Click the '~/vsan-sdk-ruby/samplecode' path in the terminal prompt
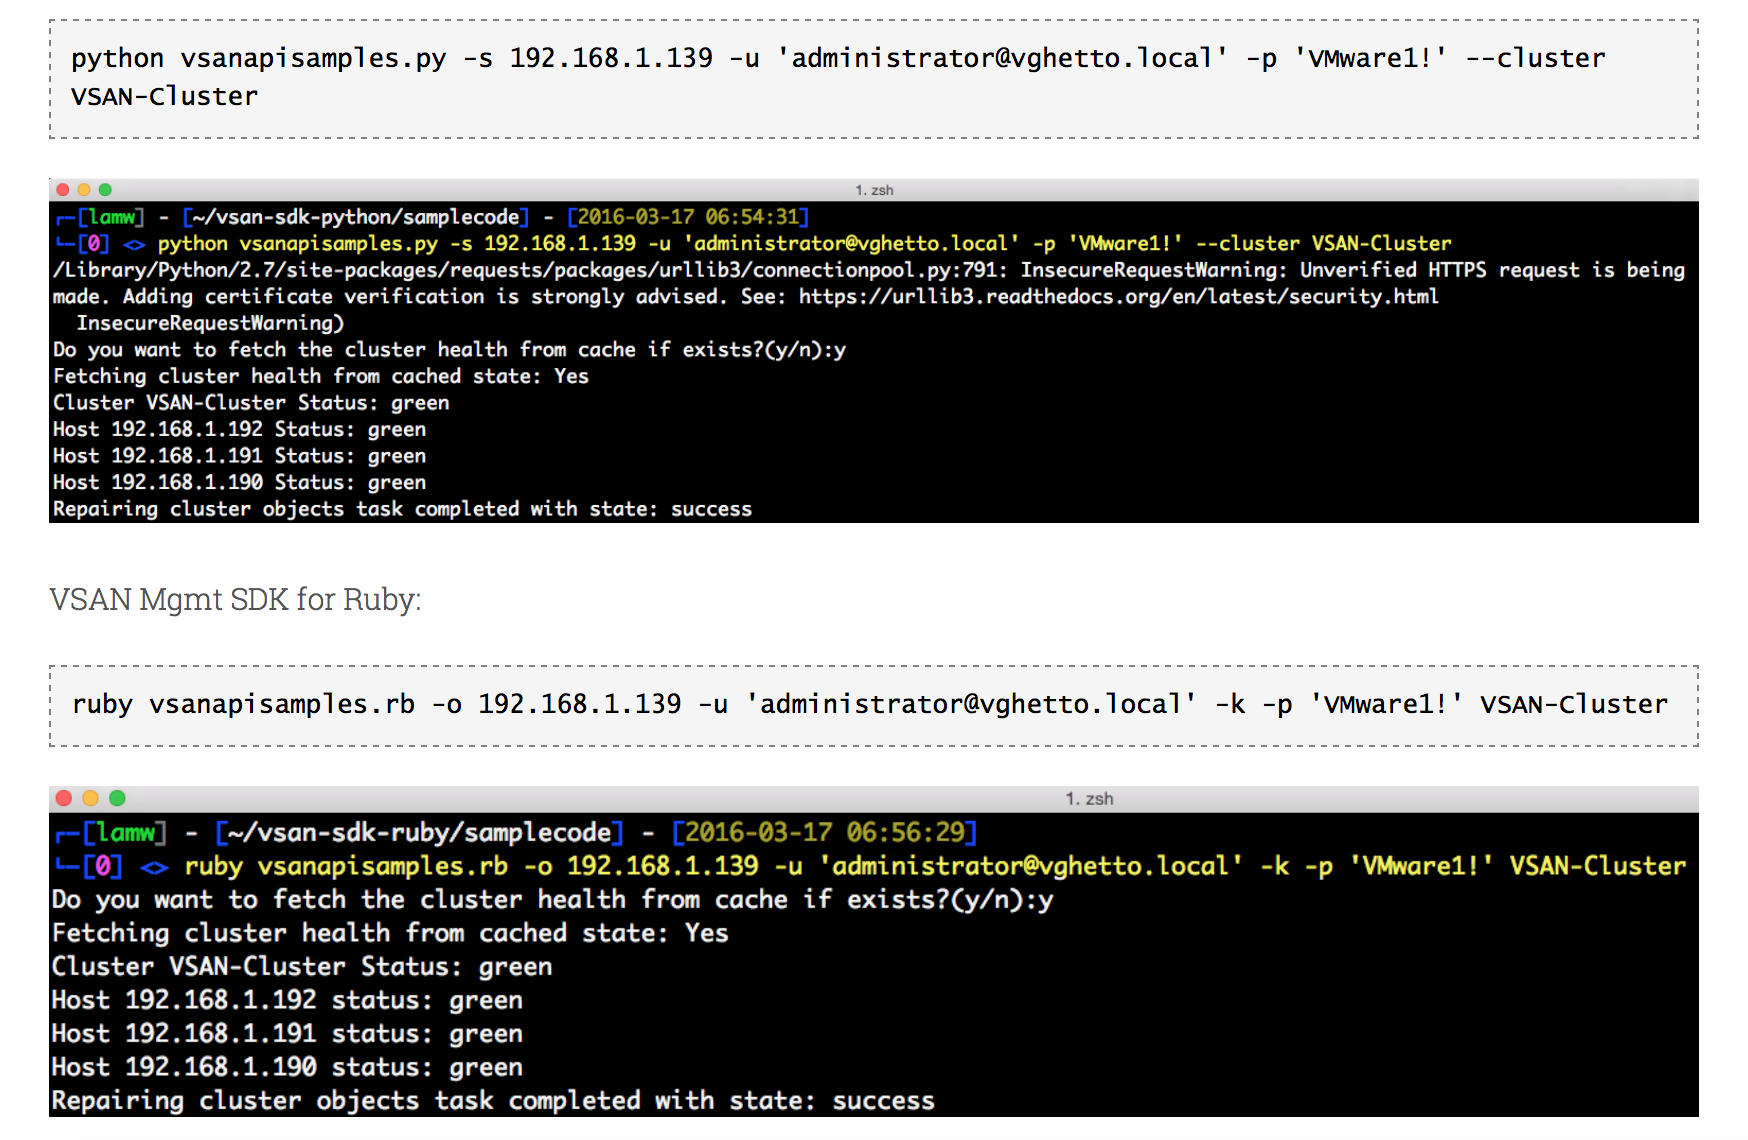Viewport: 1748px width, 1140px height. coord(419,833)
